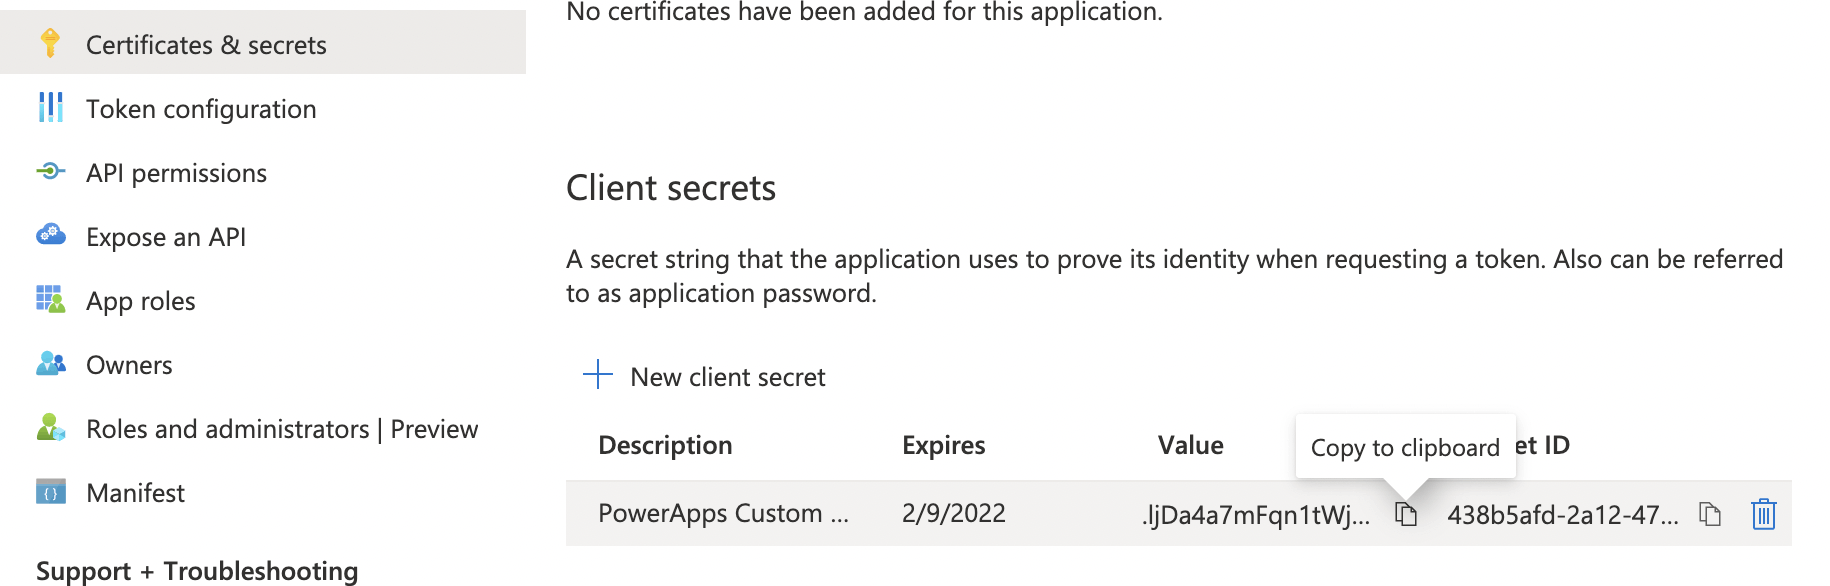Click the Roles and administrators icon
The image size is (1830, 586).
50,428
